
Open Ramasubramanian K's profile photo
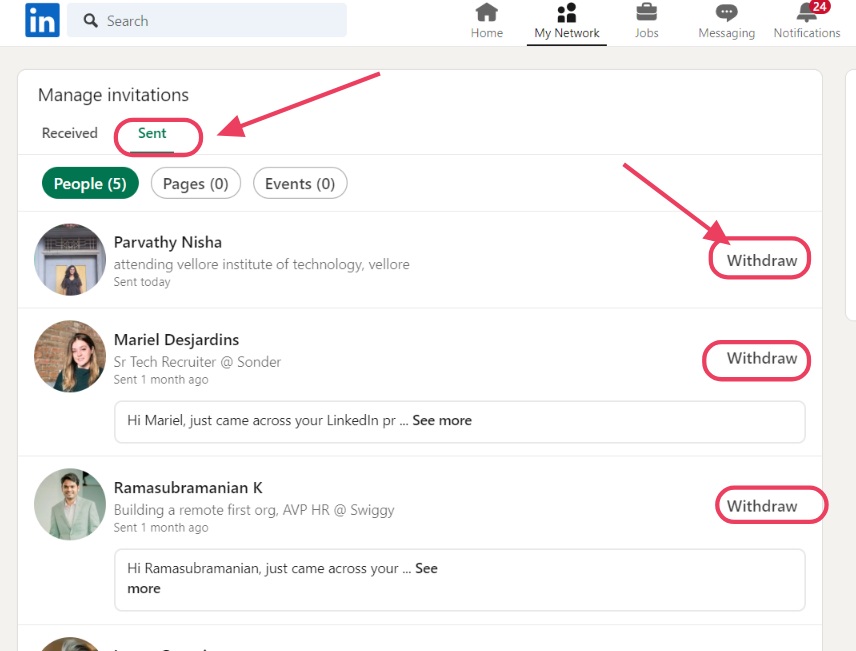tap(70, 504)
